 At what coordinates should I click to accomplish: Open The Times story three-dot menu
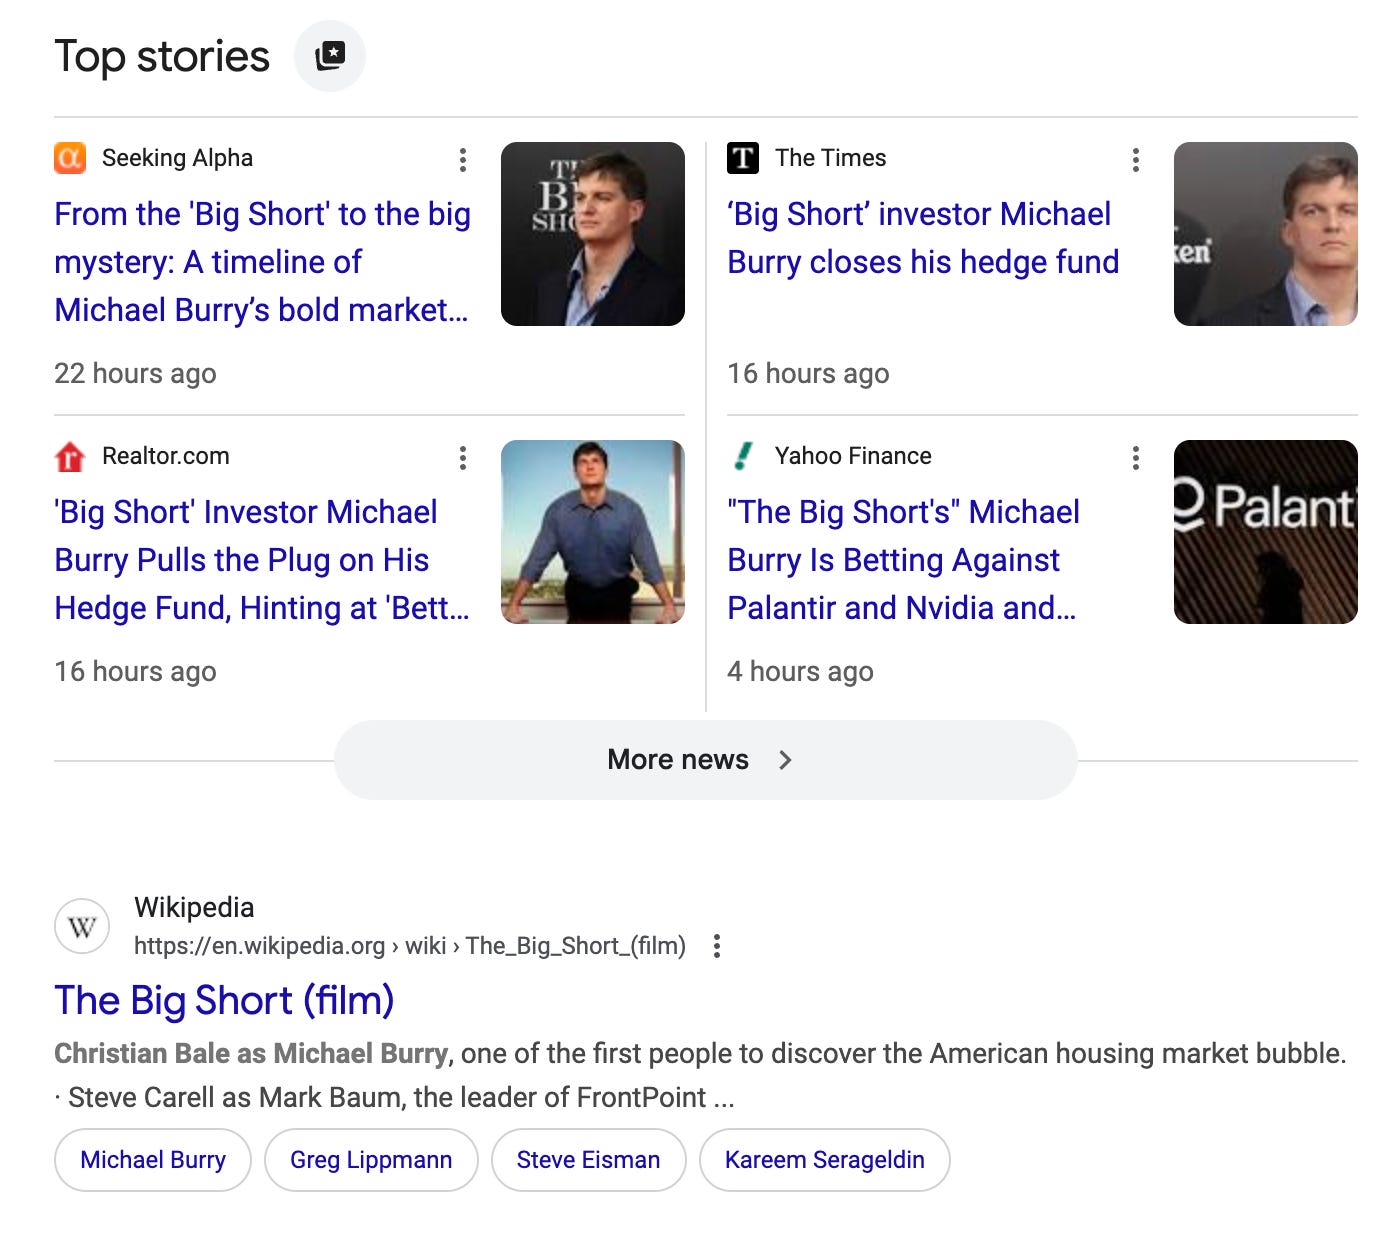(x=1135, y=160)
